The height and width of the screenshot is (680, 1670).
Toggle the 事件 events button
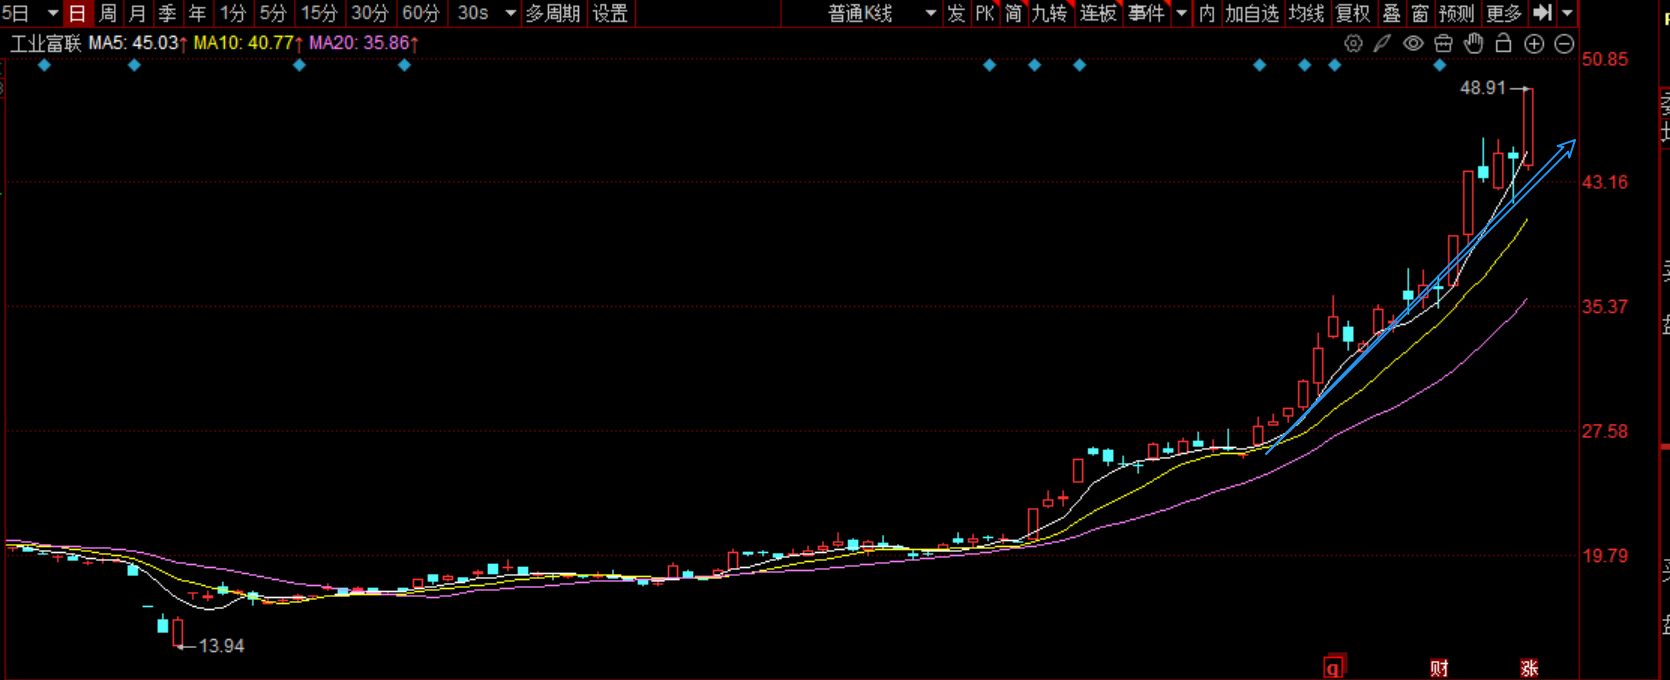click(1146, 13)
